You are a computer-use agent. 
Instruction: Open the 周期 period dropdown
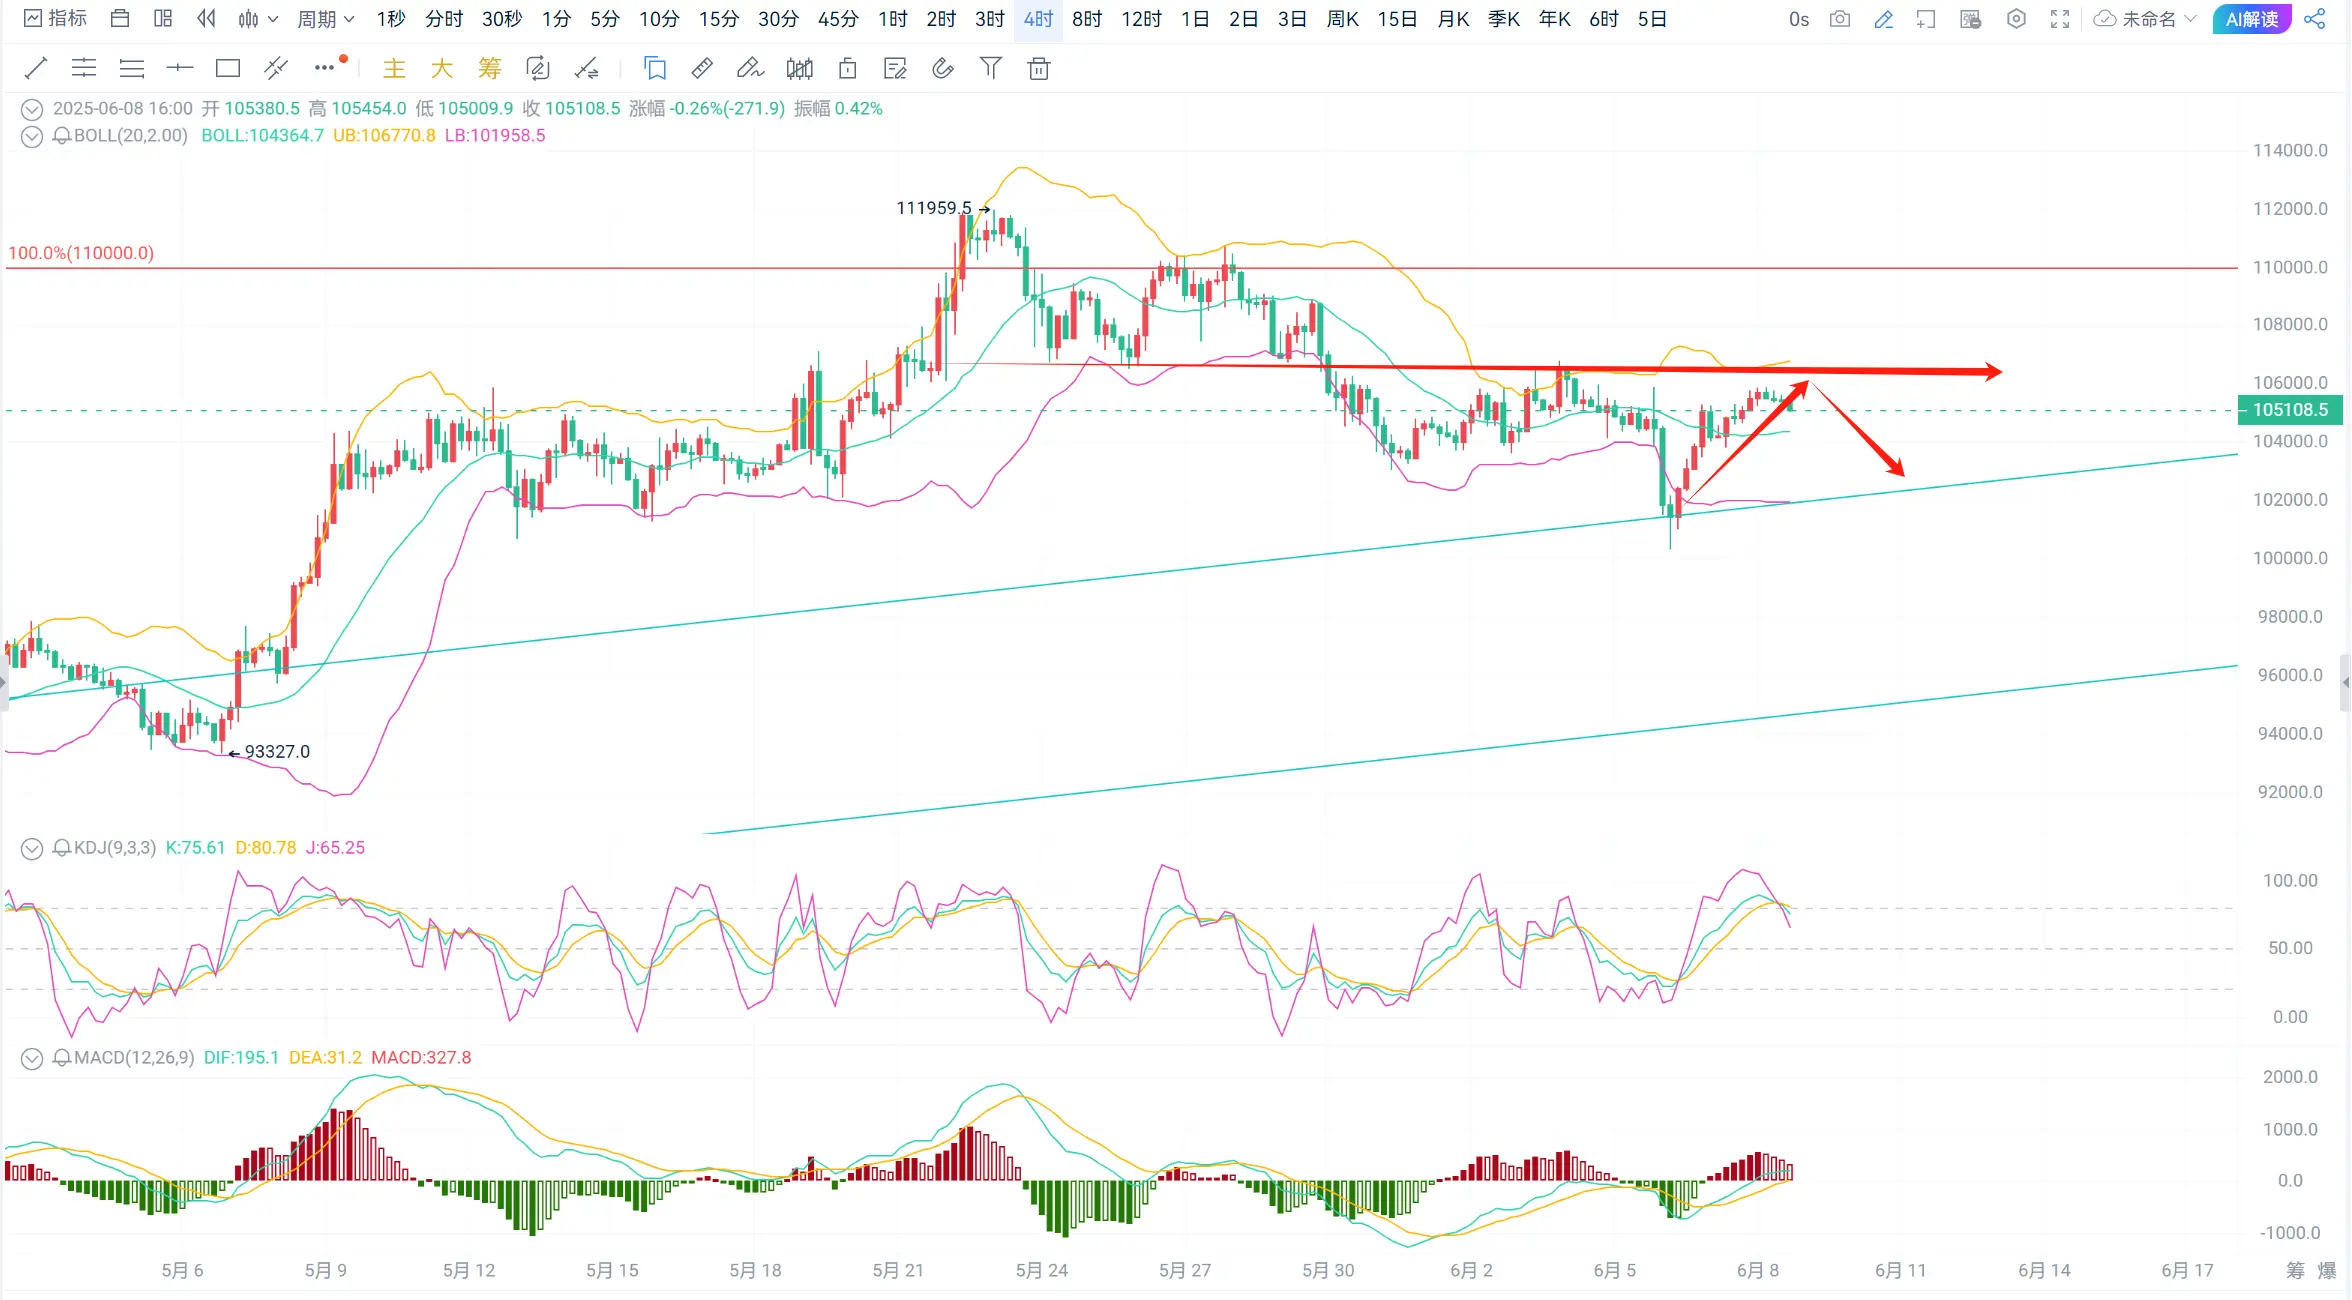pyautogui.click(x=325, y=19)
